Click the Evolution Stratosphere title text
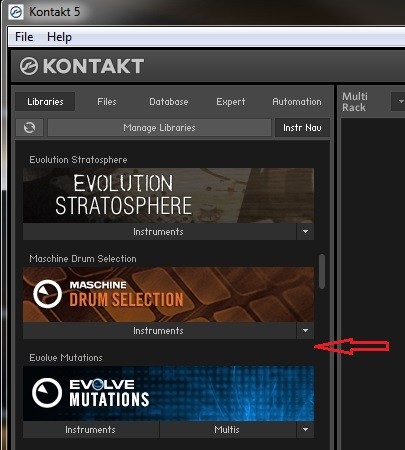 pyautogui.click(x=78, y=160)
